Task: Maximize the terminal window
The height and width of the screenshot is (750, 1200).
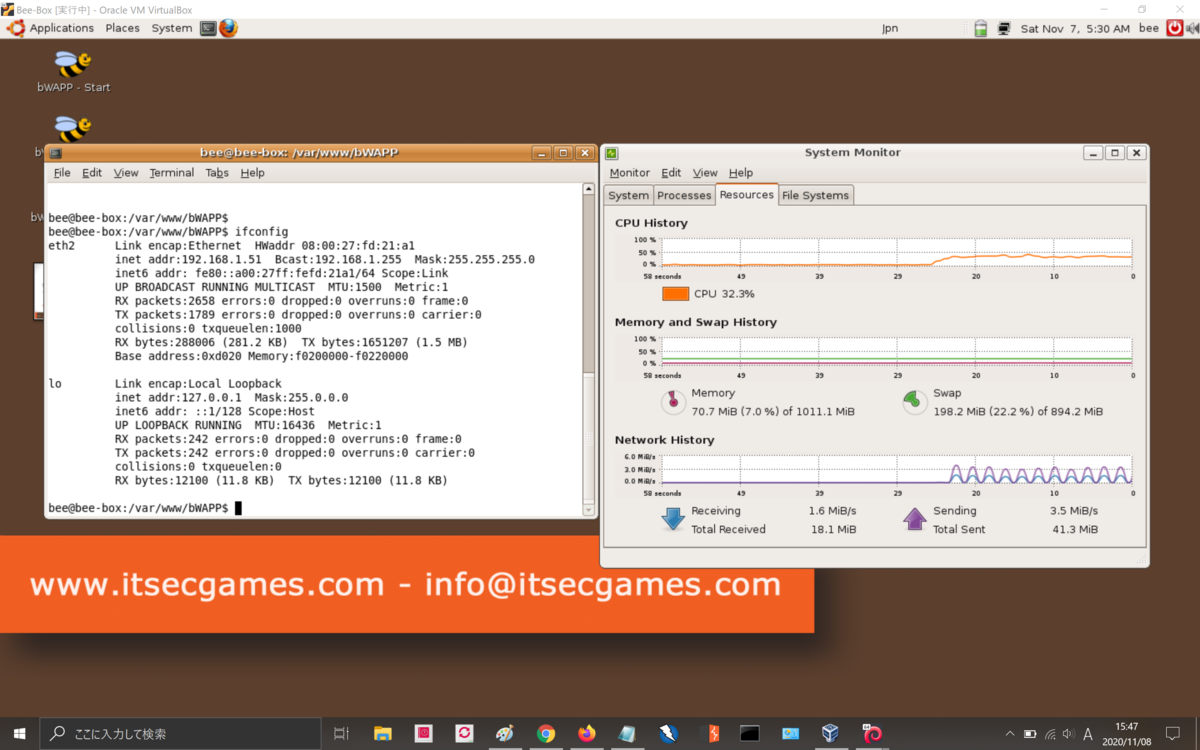Action: (563, 153)
